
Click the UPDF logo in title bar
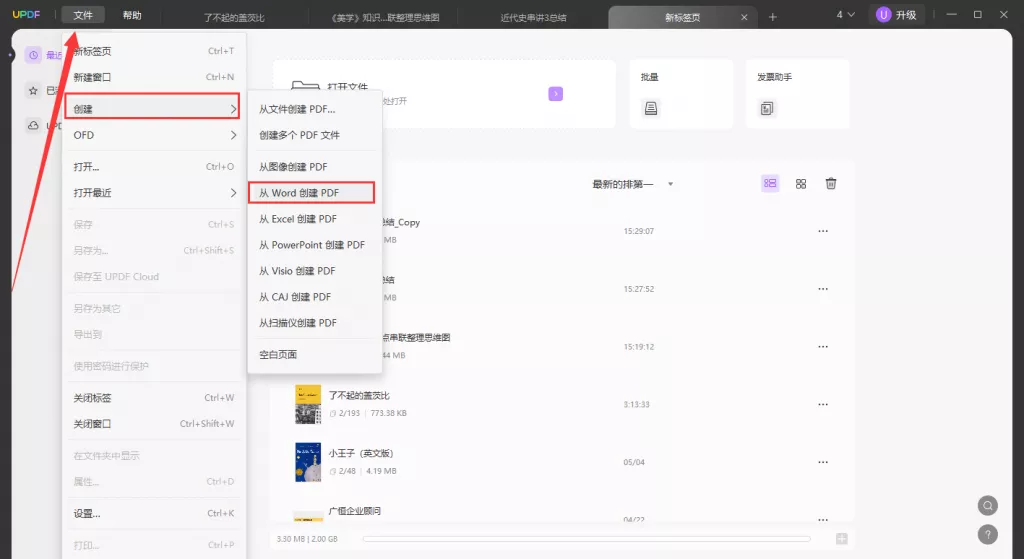click(26, 14)
